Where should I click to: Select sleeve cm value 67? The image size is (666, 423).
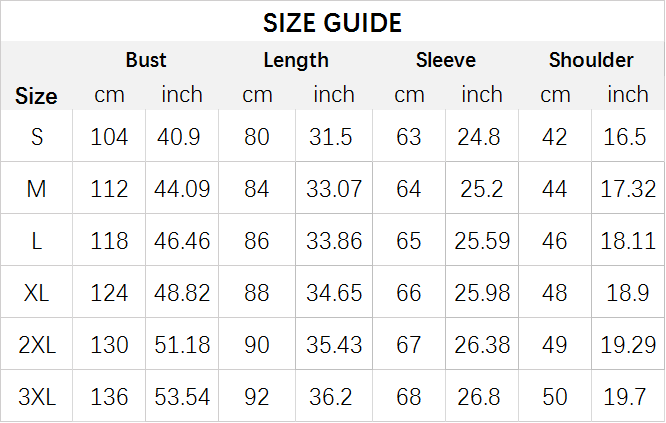click(409, 345)
